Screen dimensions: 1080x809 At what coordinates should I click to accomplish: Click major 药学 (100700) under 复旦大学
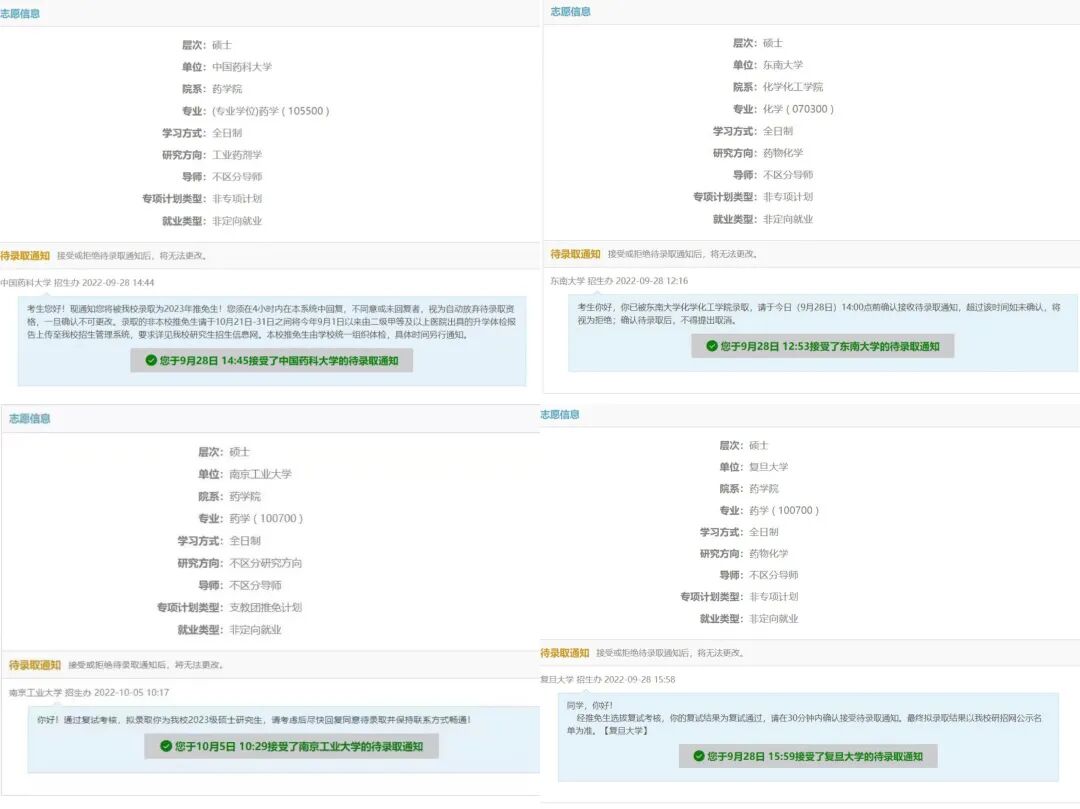click(784, 510)
